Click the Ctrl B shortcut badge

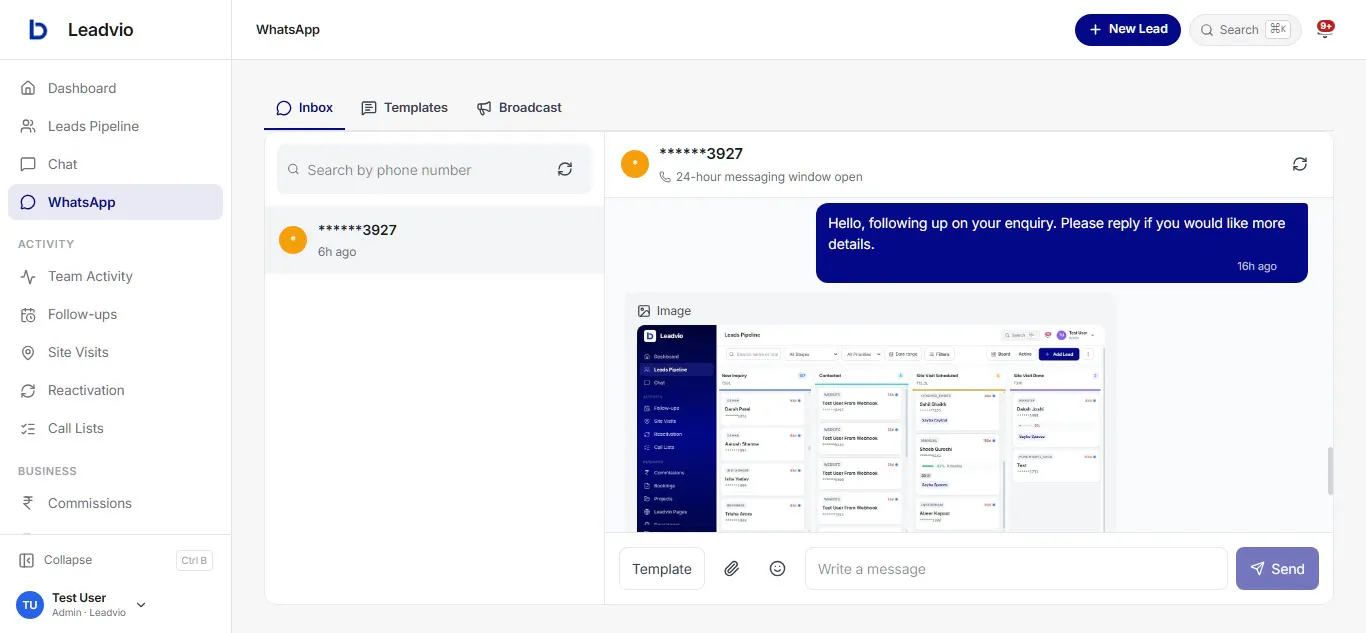coord(194,560)
